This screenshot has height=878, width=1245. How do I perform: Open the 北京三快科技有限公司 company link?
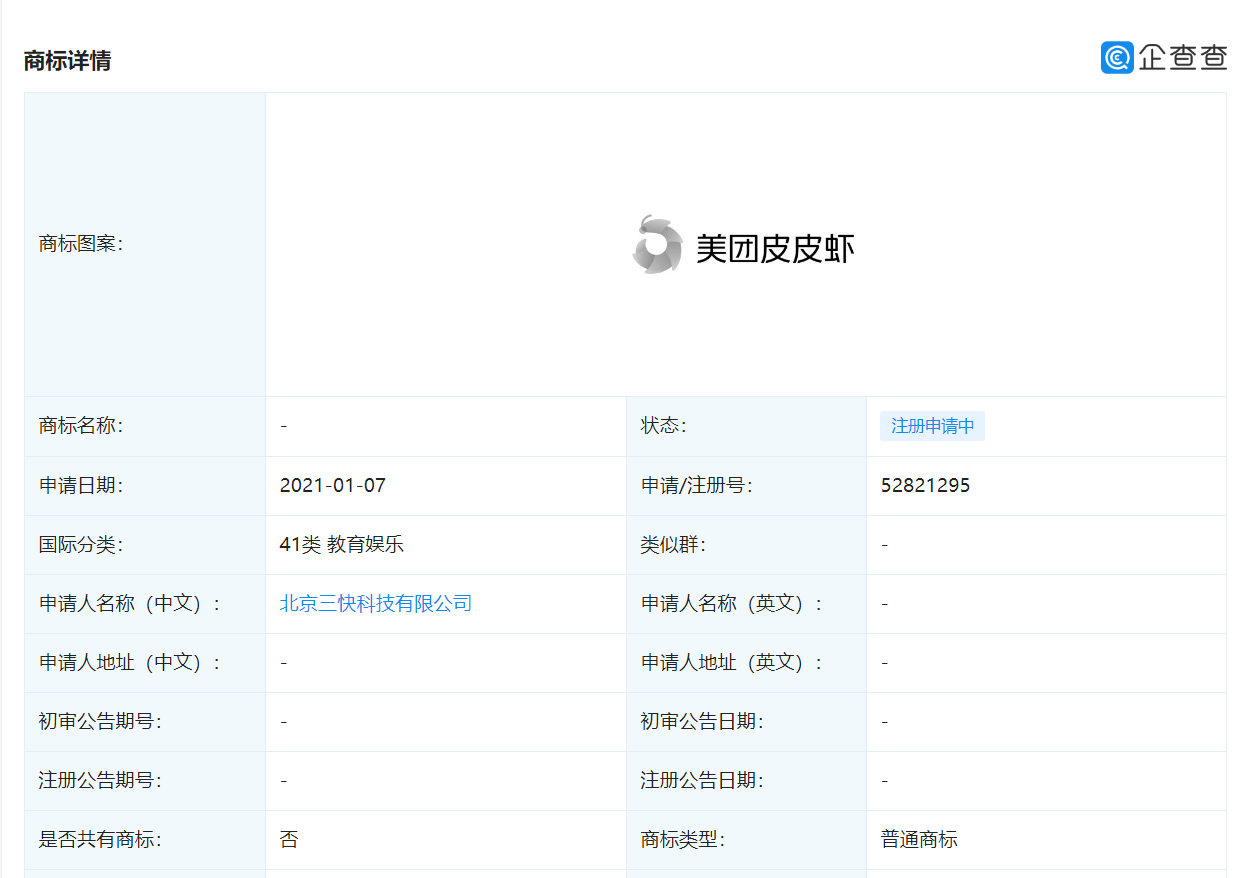click(x=375, y=603)
